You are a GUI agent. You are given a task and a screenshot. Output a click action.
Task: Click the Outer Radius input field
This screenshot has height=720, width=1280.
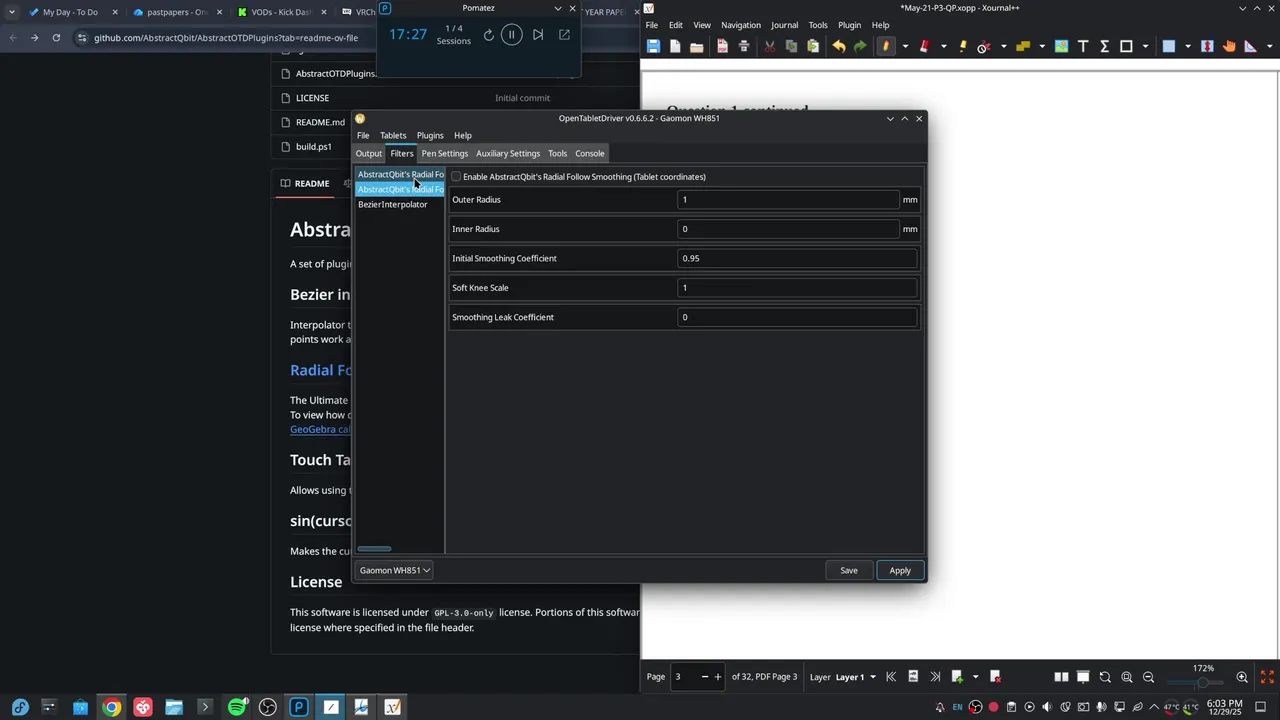pos(789,200)
